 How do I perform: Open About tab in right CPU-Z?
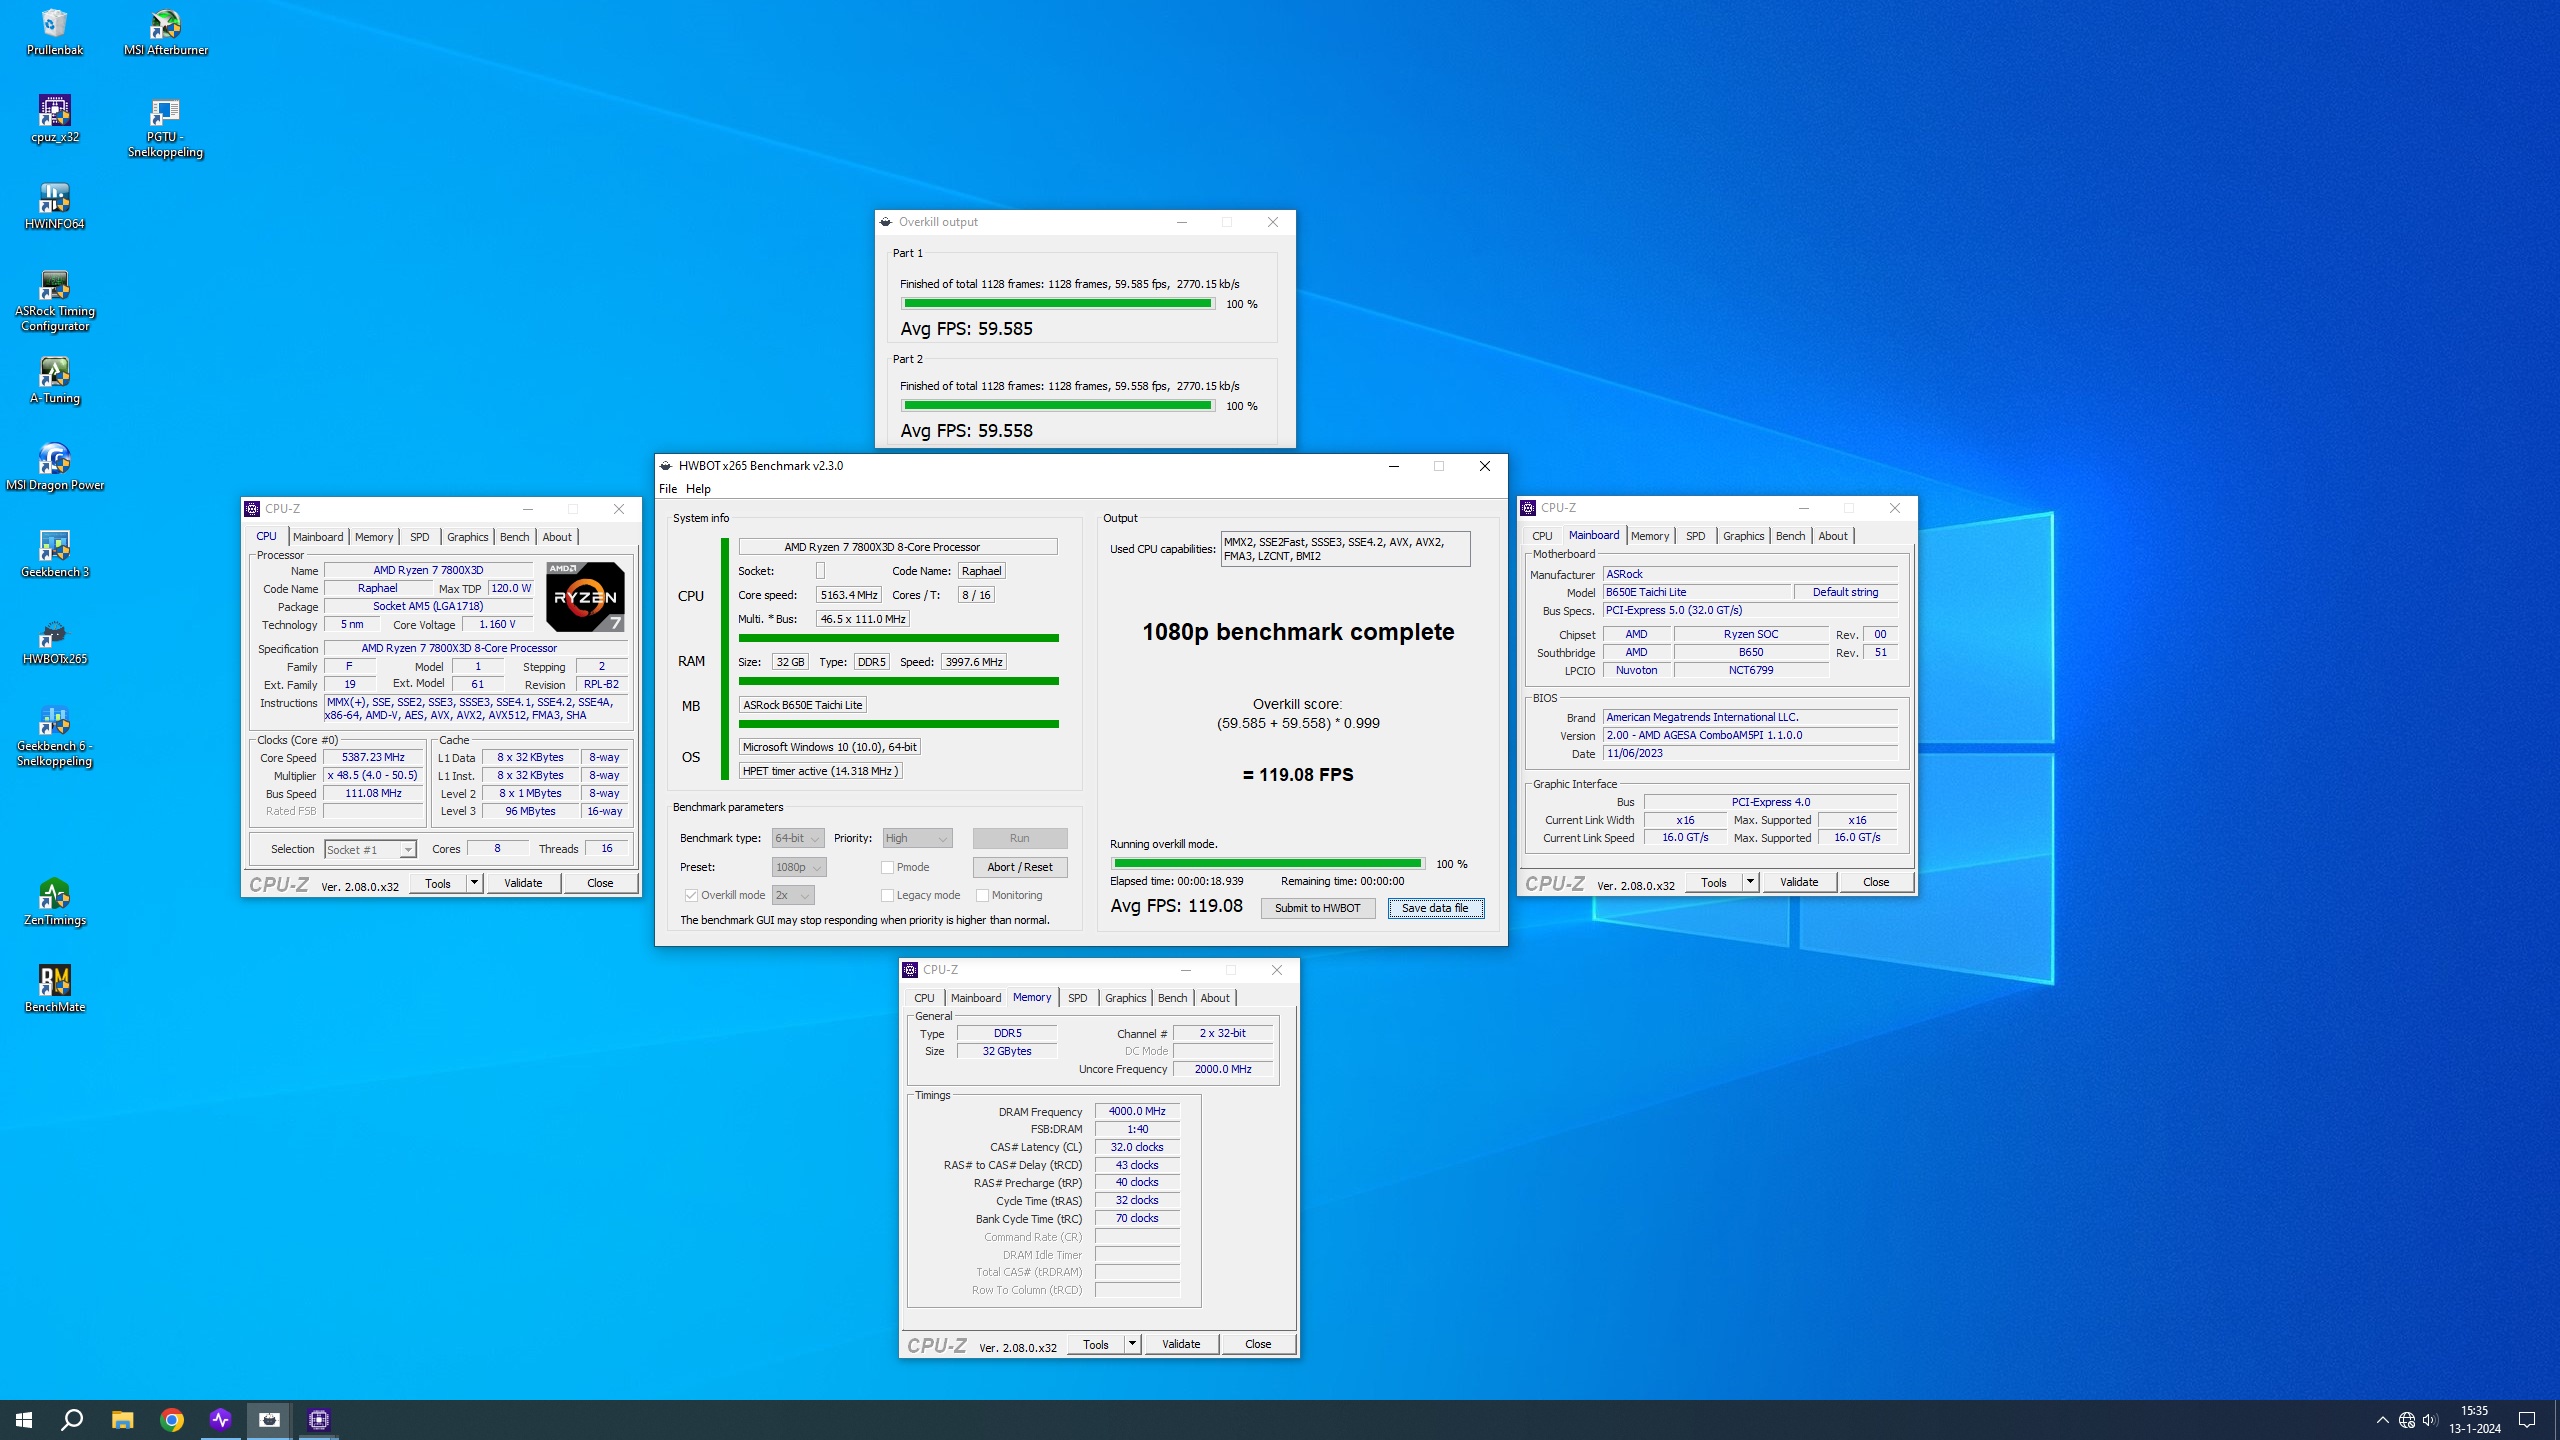(1832, 536)
